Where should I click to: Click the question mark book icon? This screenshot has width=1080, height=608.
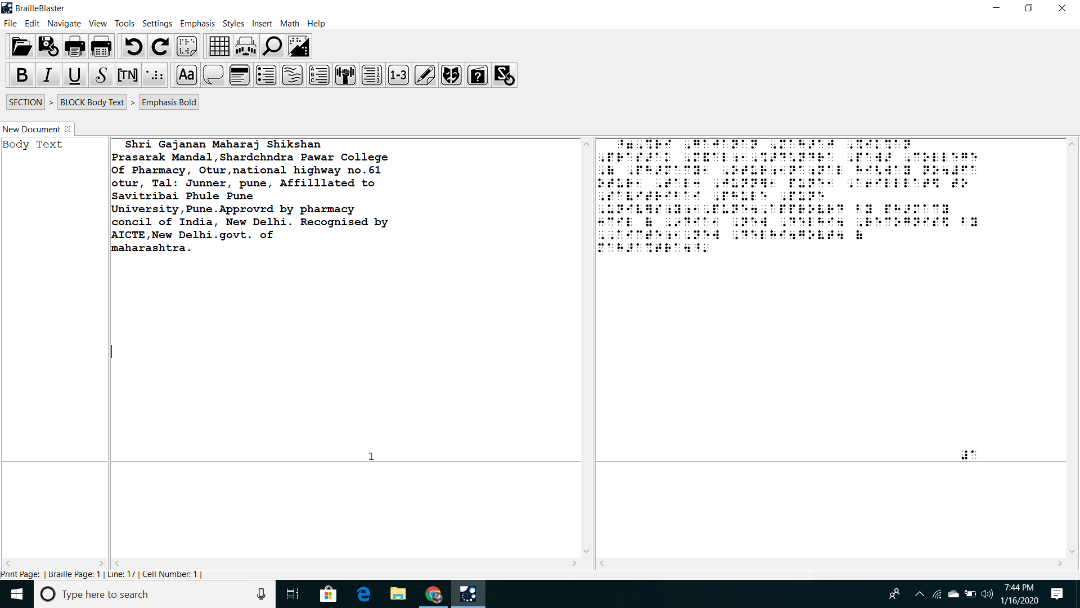click(x=478, y=75)
